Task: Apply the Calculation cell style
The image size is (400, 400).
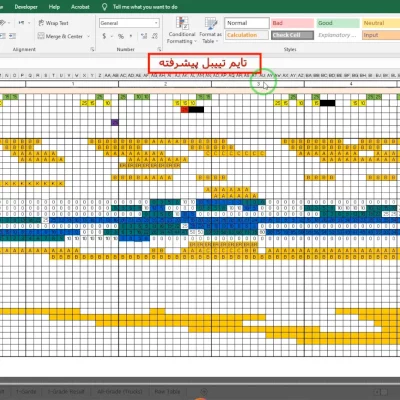Action: tap(247, 35)
